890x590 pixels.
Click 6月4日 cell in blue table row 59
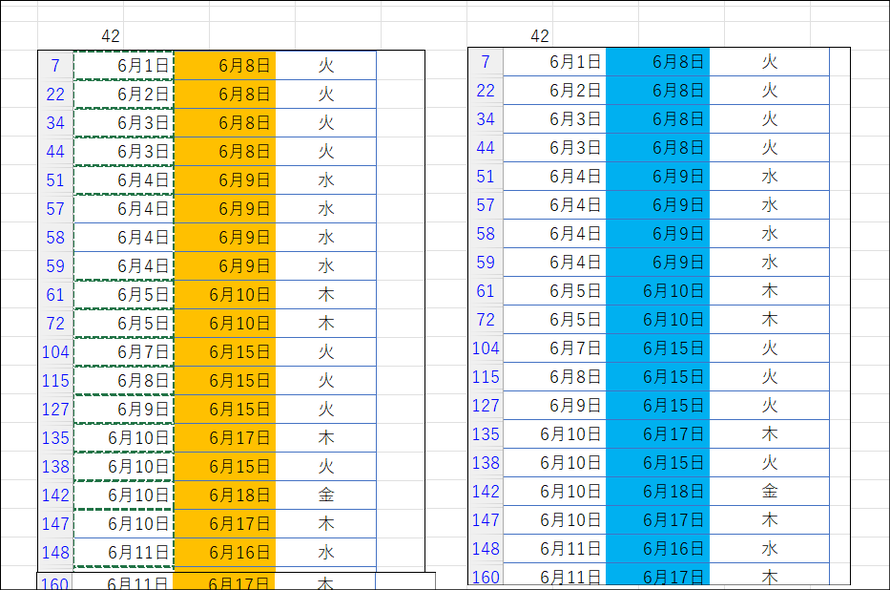tap(555, 262)
